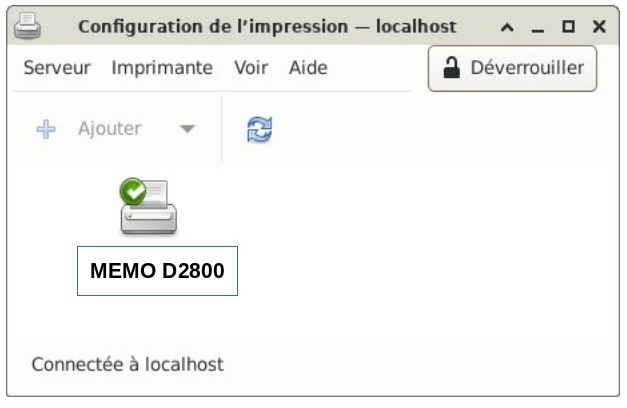627x408 pixels.
Task: Click the Connectée à localhost status bar
Action: pyautogui.click(x=128, y=364)
